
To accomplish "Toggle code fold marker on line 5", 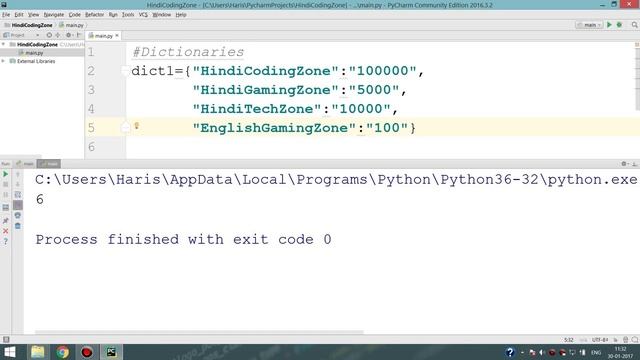I will [125, 128].
